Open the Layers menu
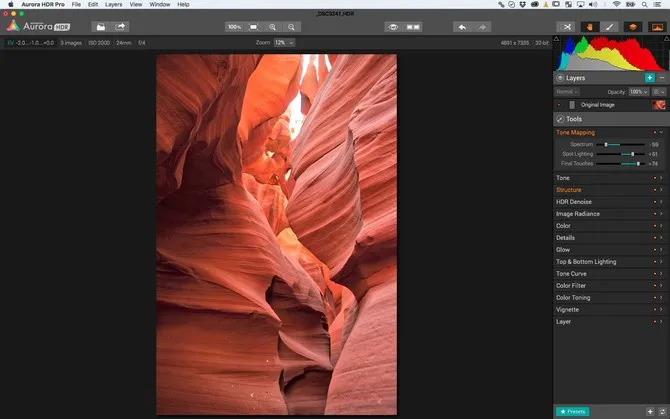The image size is (670, 419). [x=113, y=5]
